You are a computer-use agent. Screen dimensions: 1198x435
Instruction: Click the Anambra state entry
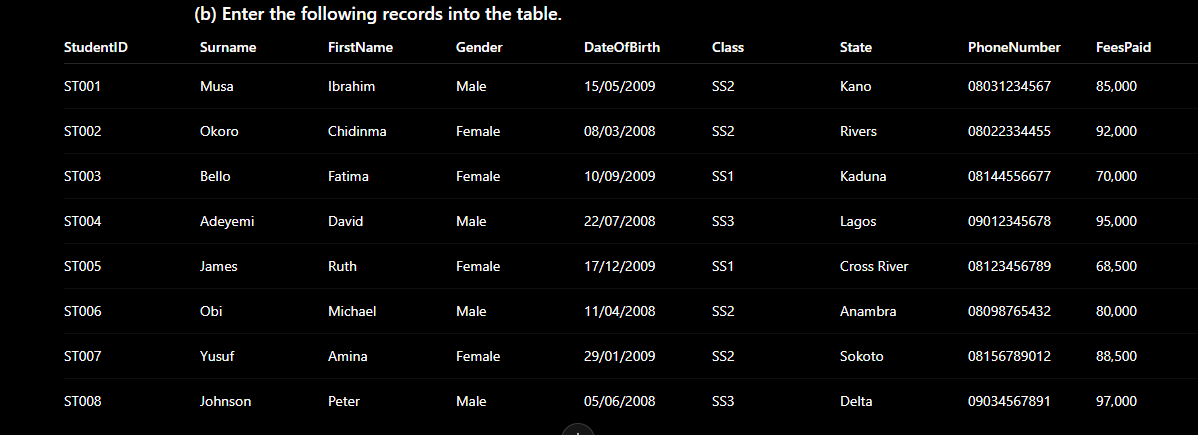868,312
